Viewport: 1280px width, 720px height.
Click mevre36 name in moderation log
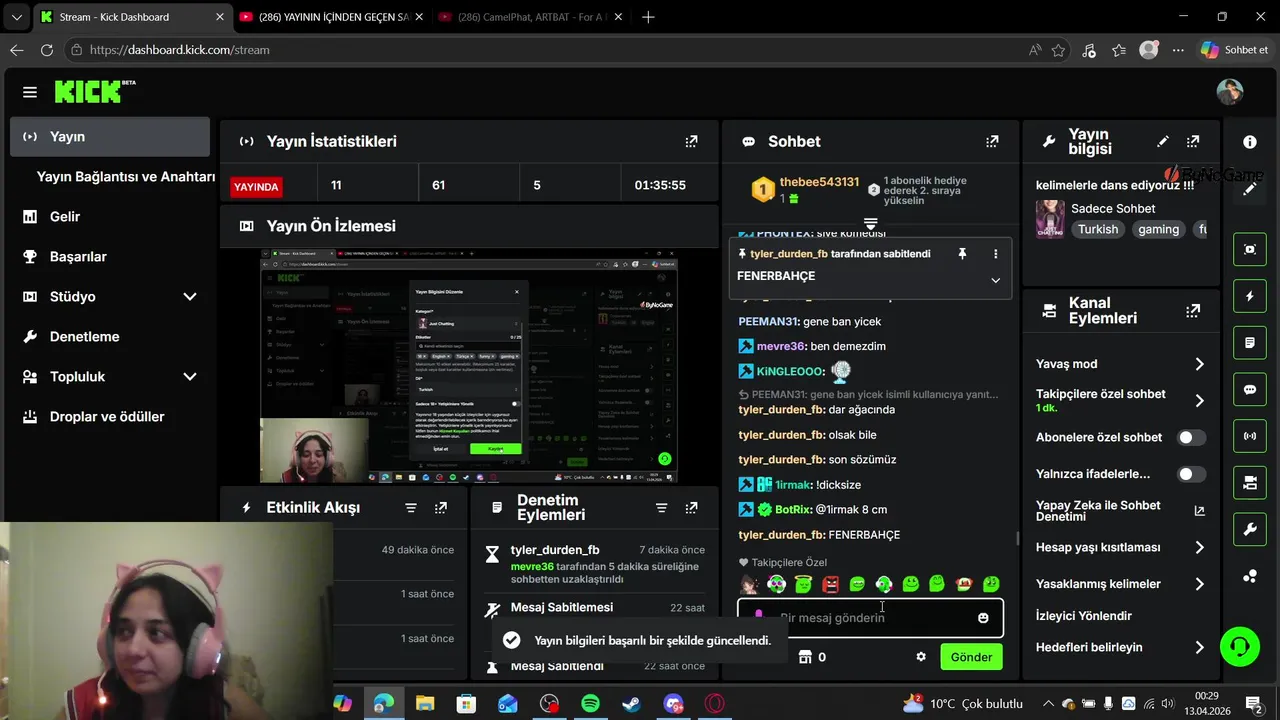coord(532,566)
